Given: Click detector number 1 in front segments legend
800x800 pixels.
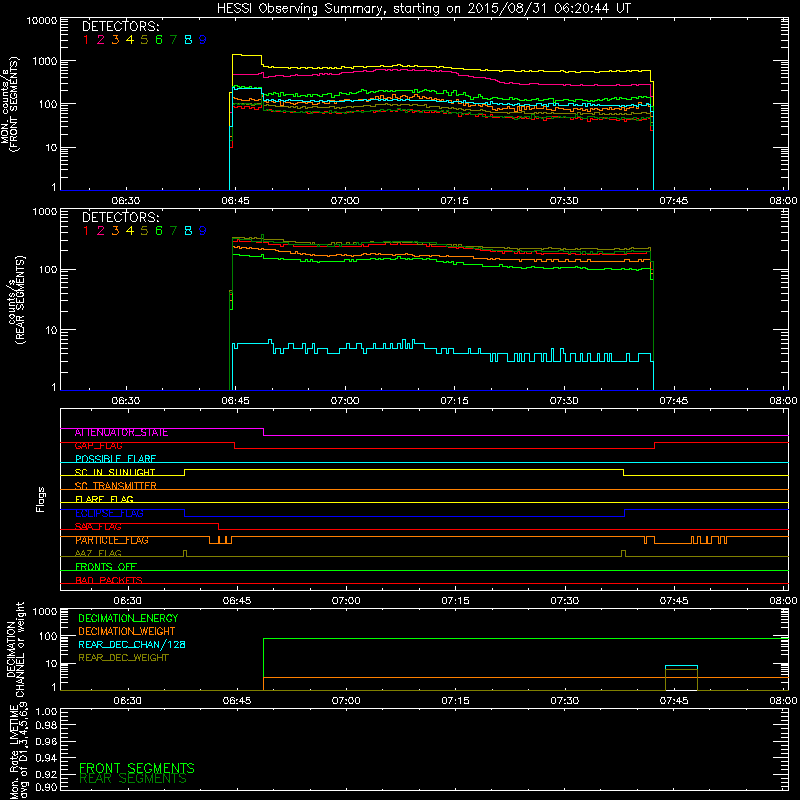Looking at the screenshot, I should coord(86,40).
